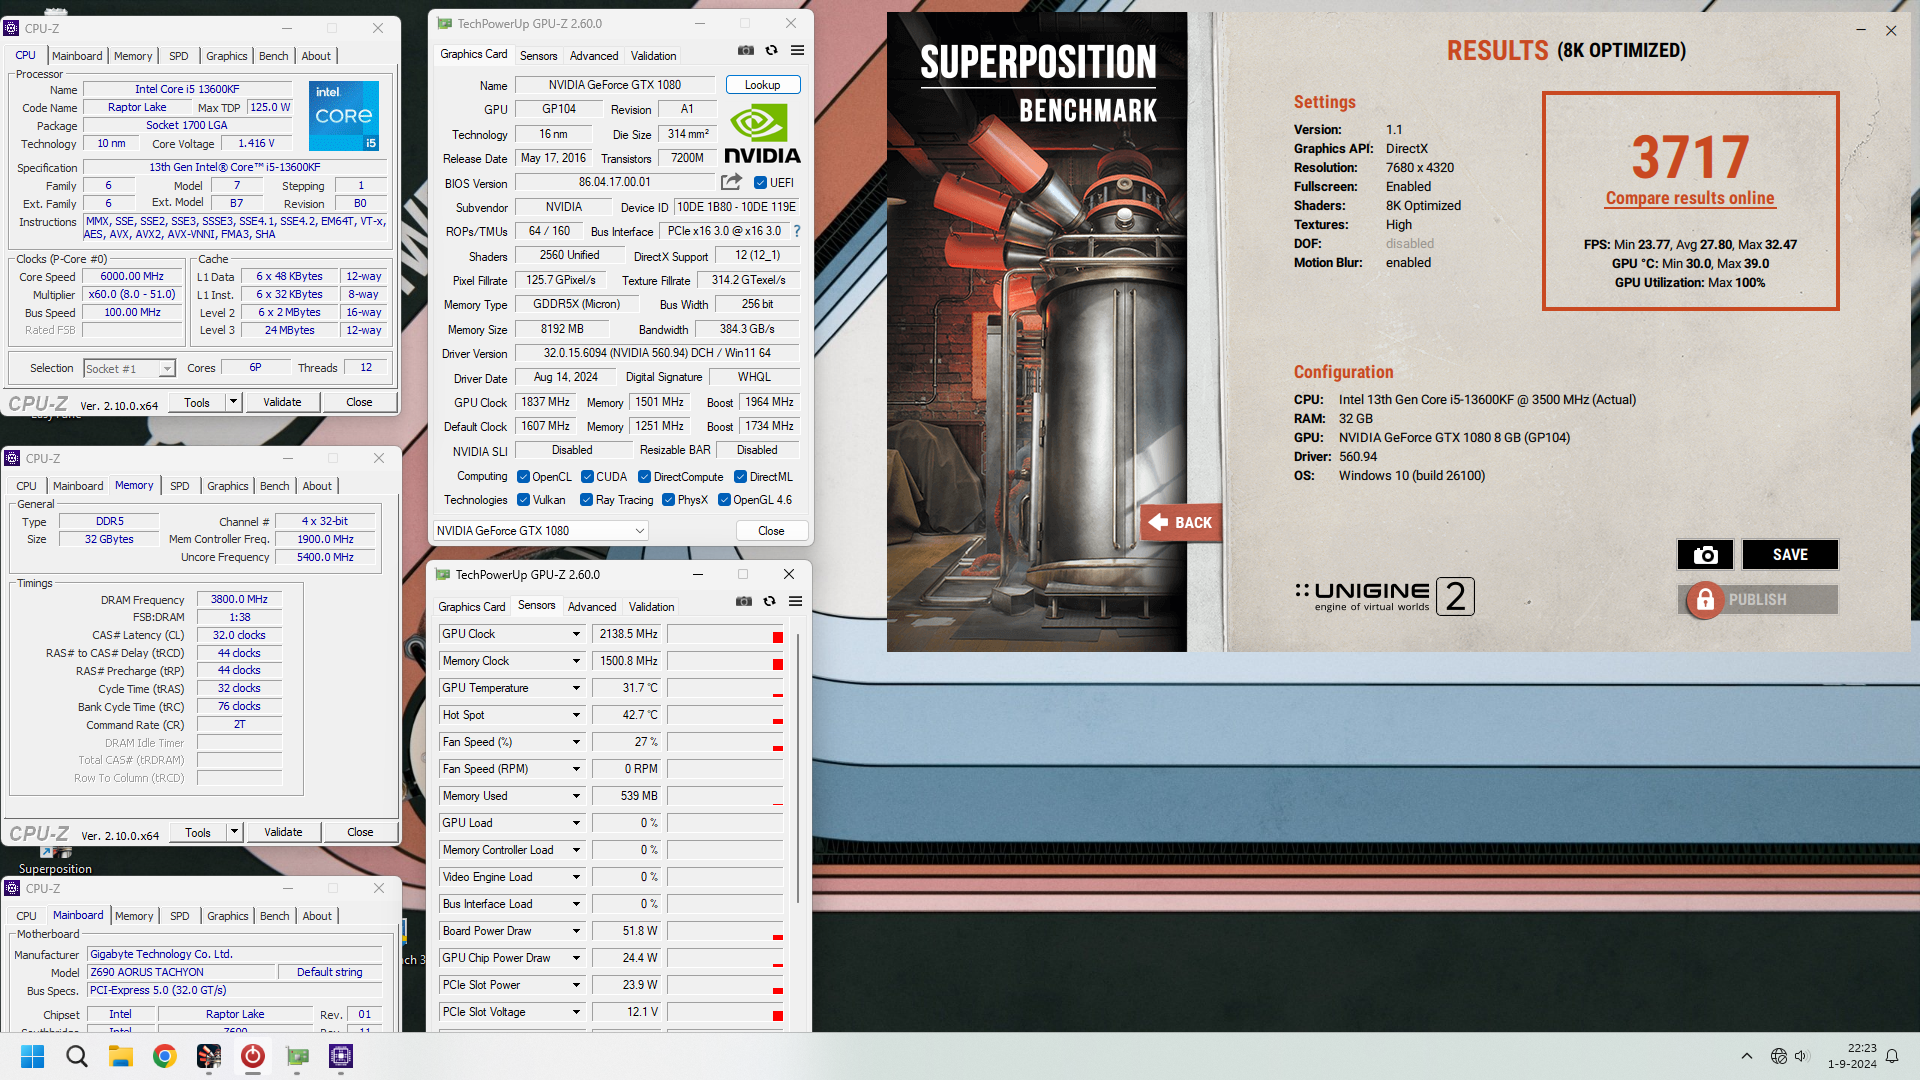Screen dimensions: 1920x1080
Task: Click Lookup button in GPU-Z
Action: 762,85
